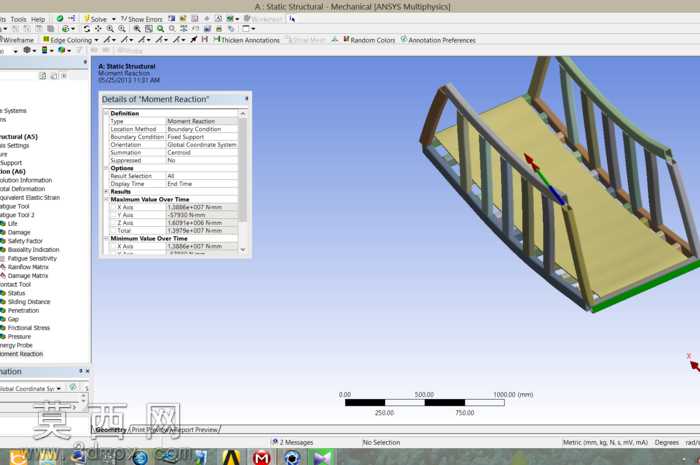Click the red M taskbar icon
The width and height of the screenshot is (700, 465).
(261, 457)
